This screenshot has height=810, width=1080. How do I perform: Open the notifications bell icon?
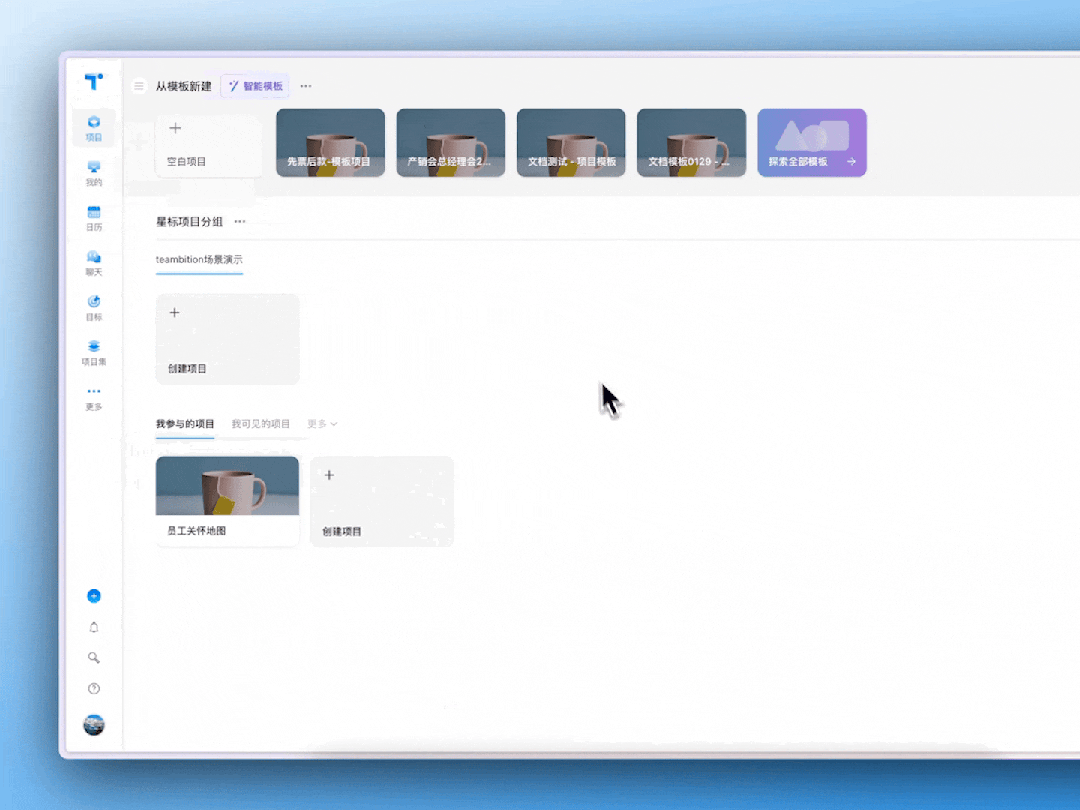[x=94, y=627]
